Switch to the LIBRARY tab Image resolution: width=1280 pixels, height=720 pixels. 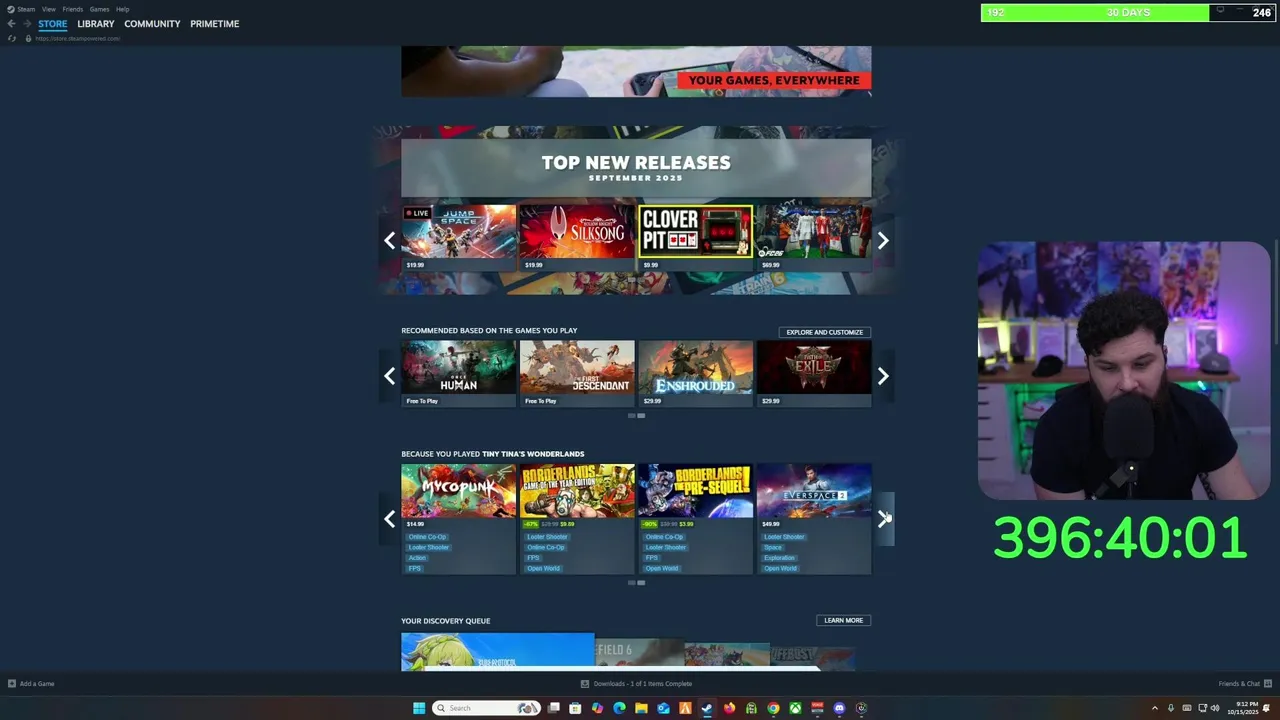pyautogui.click(x=96, y=24)
